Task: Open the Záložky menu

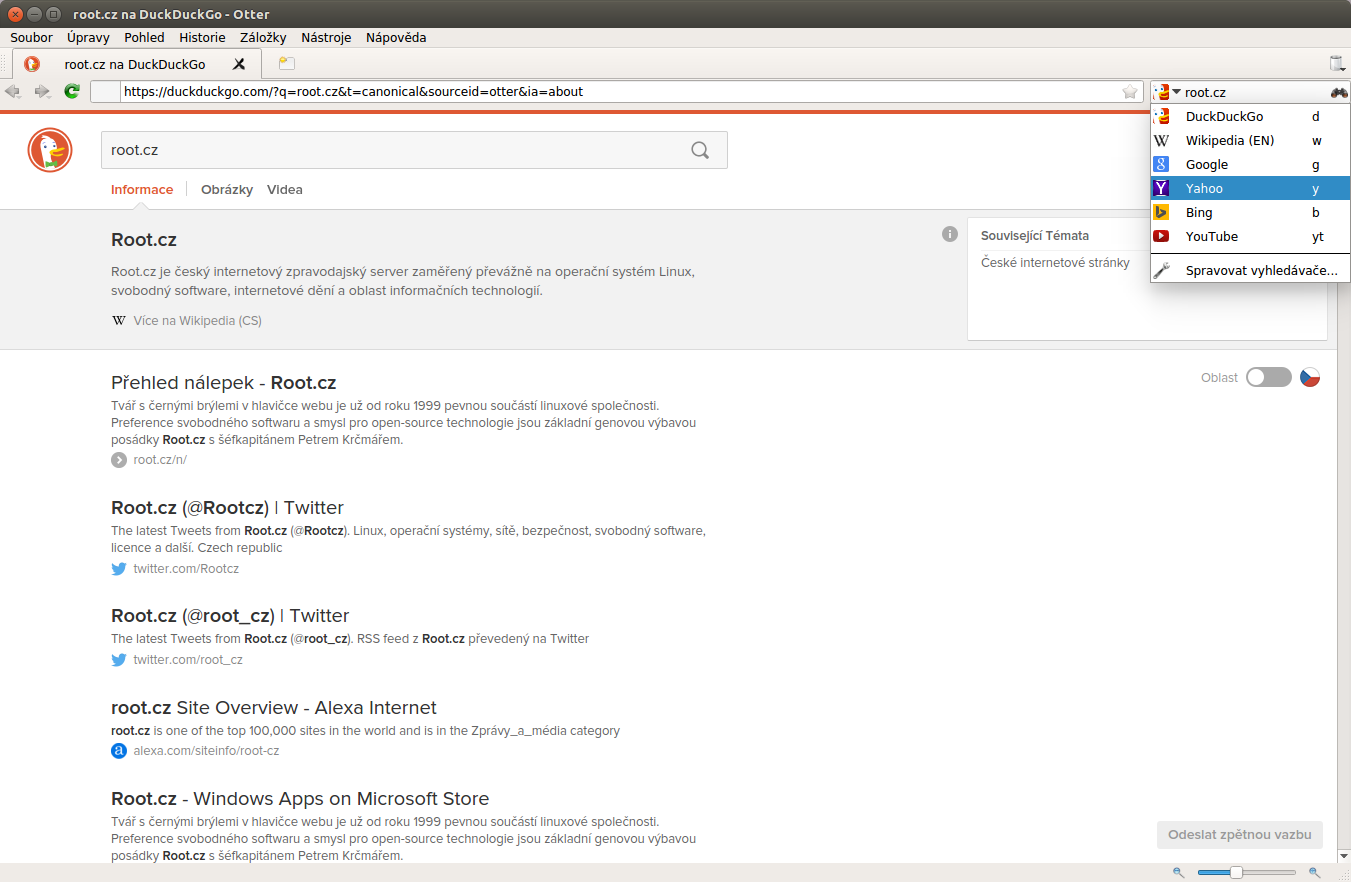Action: coord(263,37)
